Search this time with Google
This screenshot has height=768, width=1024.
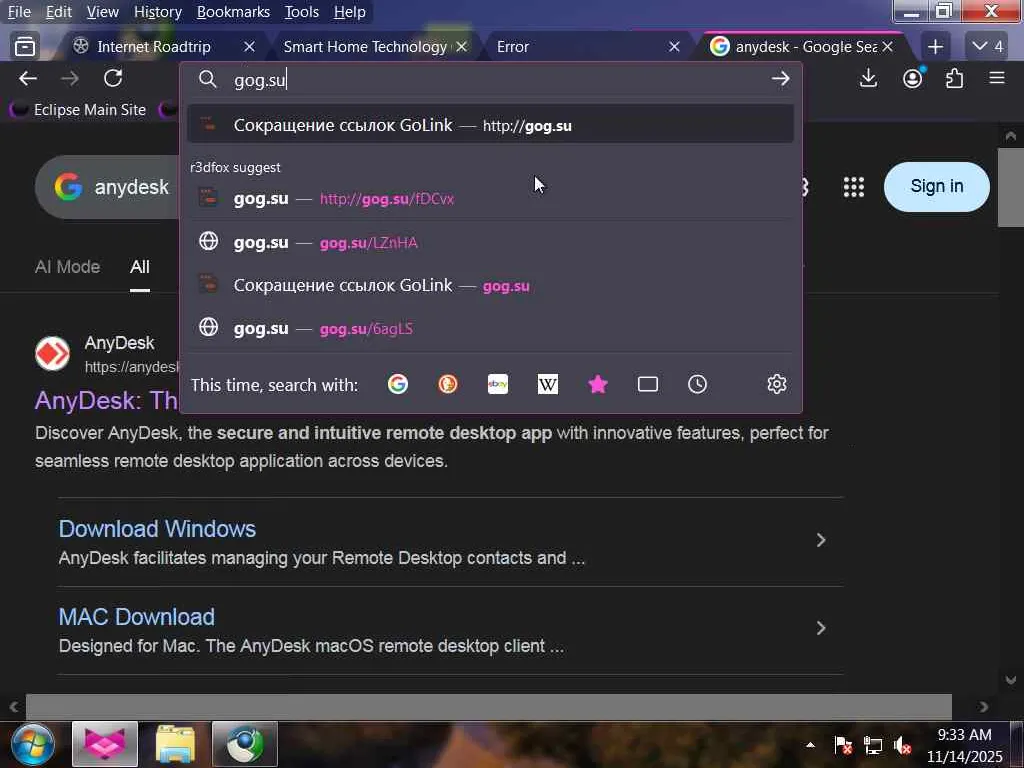pos(398,384)
